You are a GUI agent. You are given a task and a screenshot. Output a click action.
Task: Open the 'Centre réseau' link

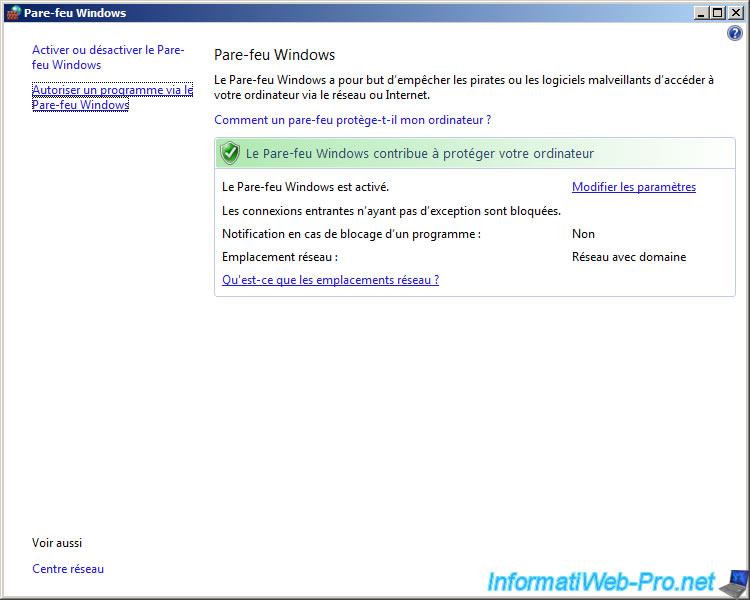[x=68, y=568]
